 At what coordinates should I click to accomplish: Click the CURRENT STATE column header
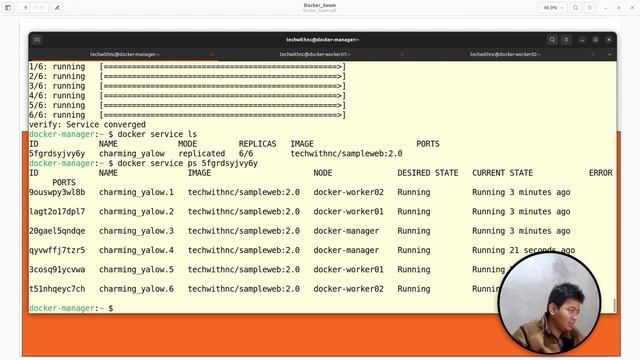502,173
